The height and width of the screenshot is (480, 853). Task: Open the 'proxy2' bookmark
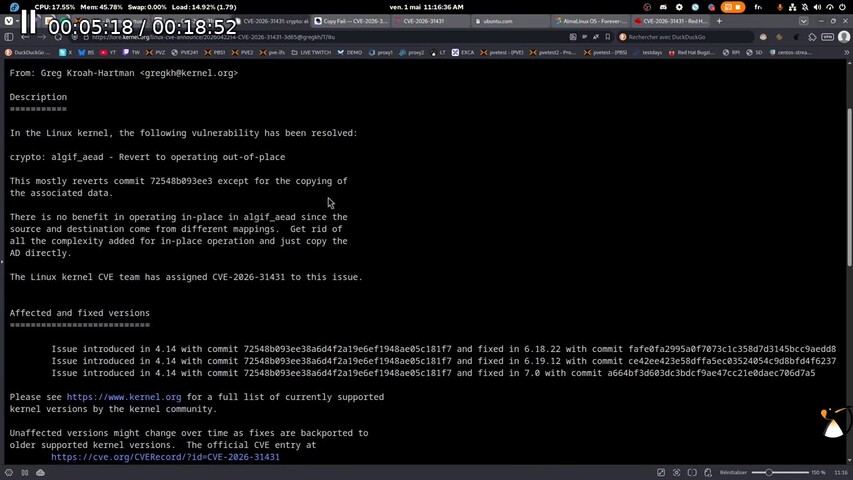(412, 53)
